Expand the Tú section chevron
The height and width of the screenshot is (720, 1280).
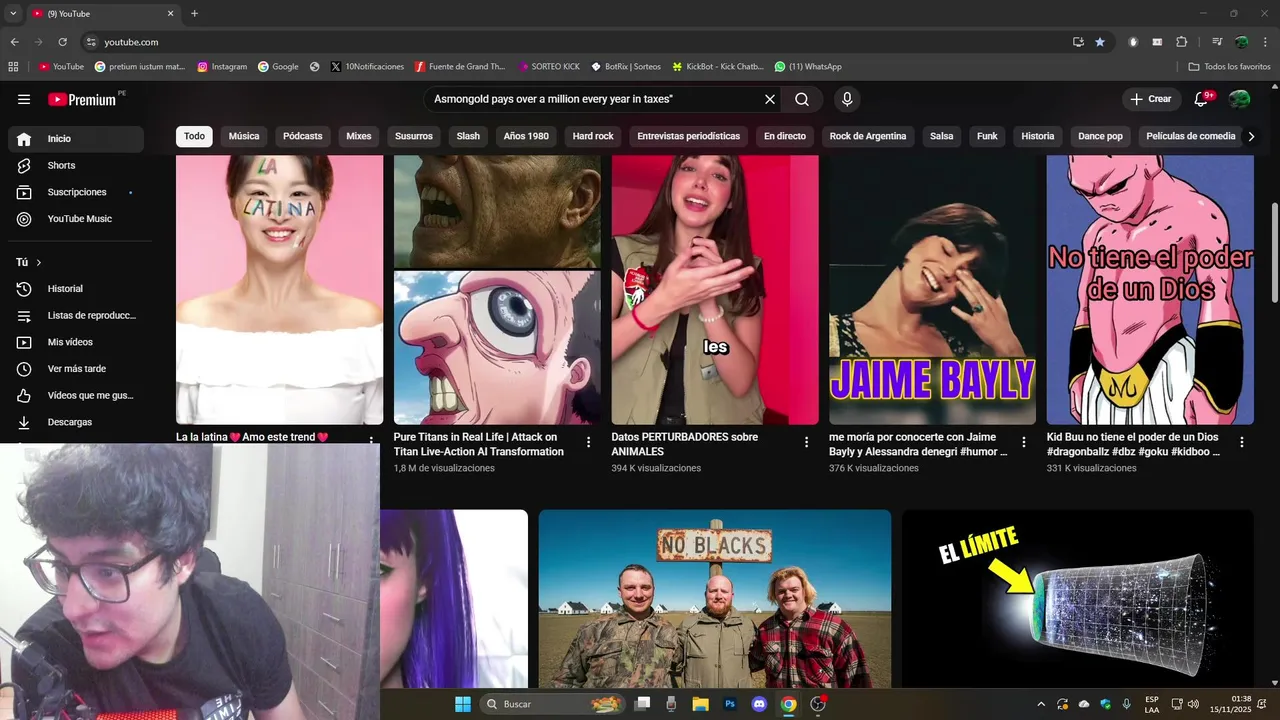click(39, 263)
